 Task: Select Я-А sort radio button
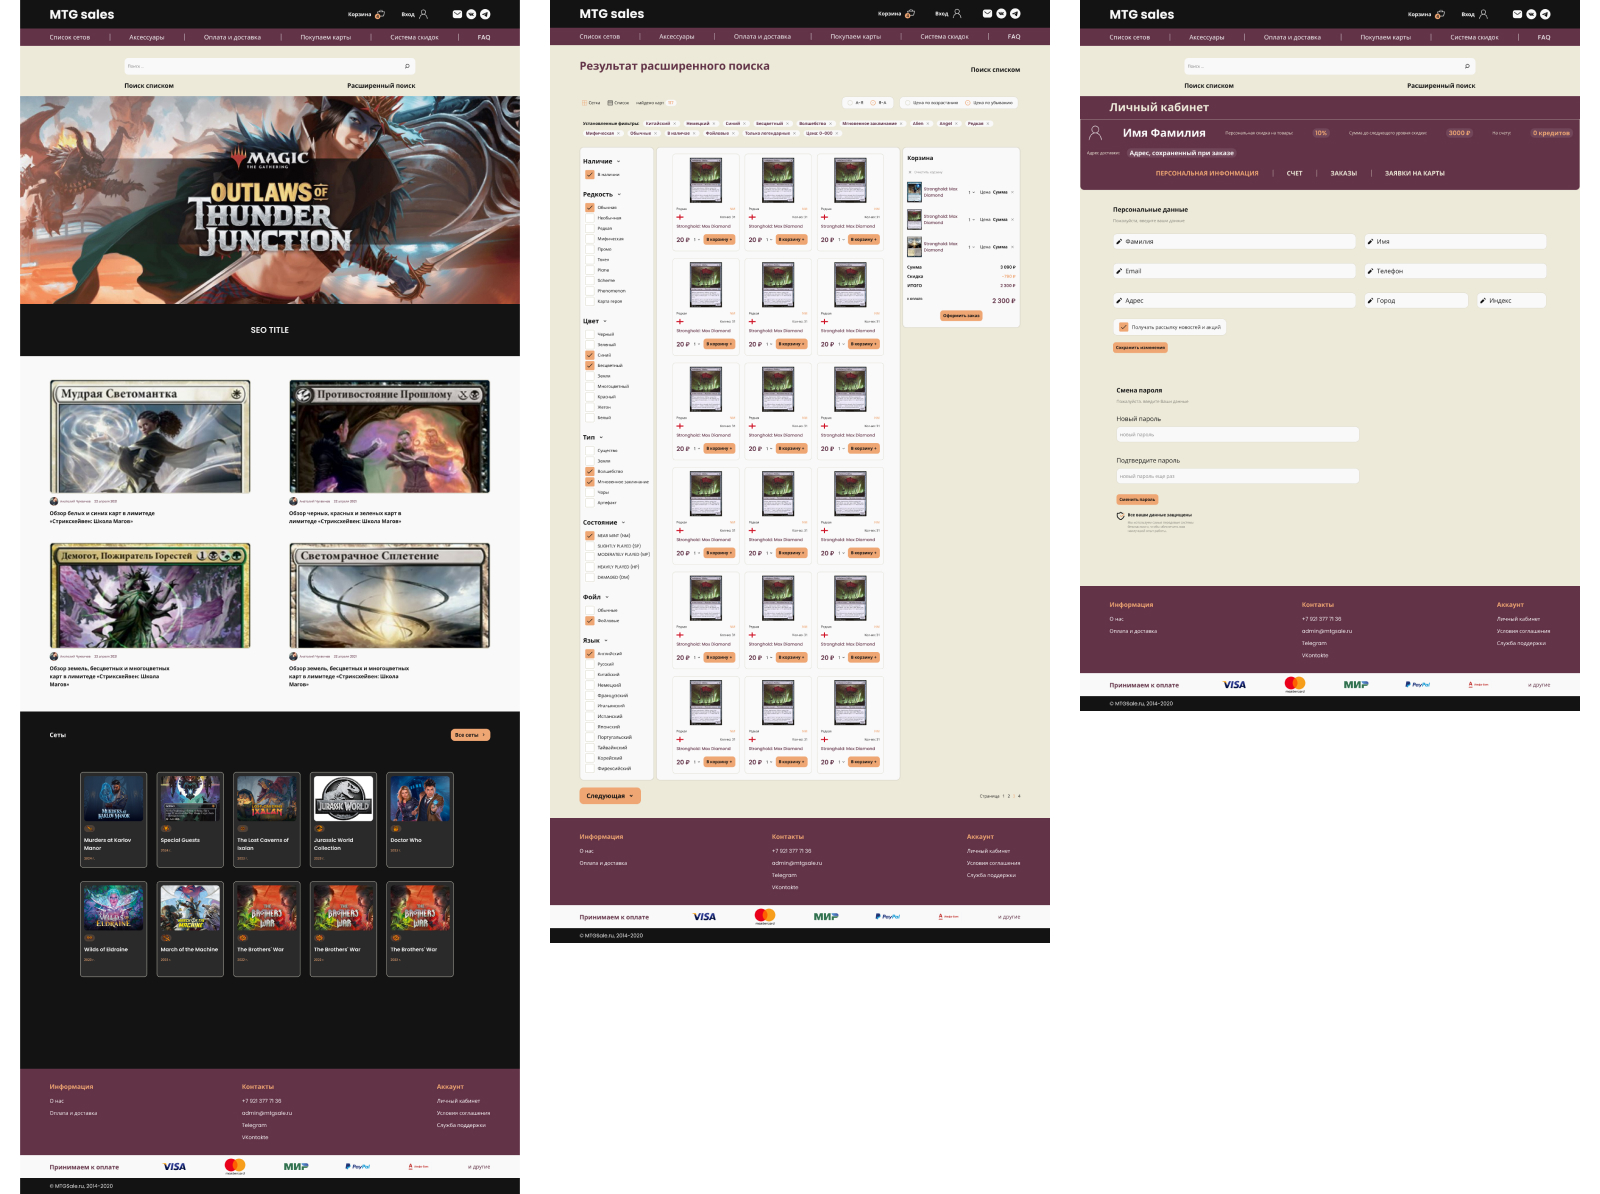click(x=874, y=102)
